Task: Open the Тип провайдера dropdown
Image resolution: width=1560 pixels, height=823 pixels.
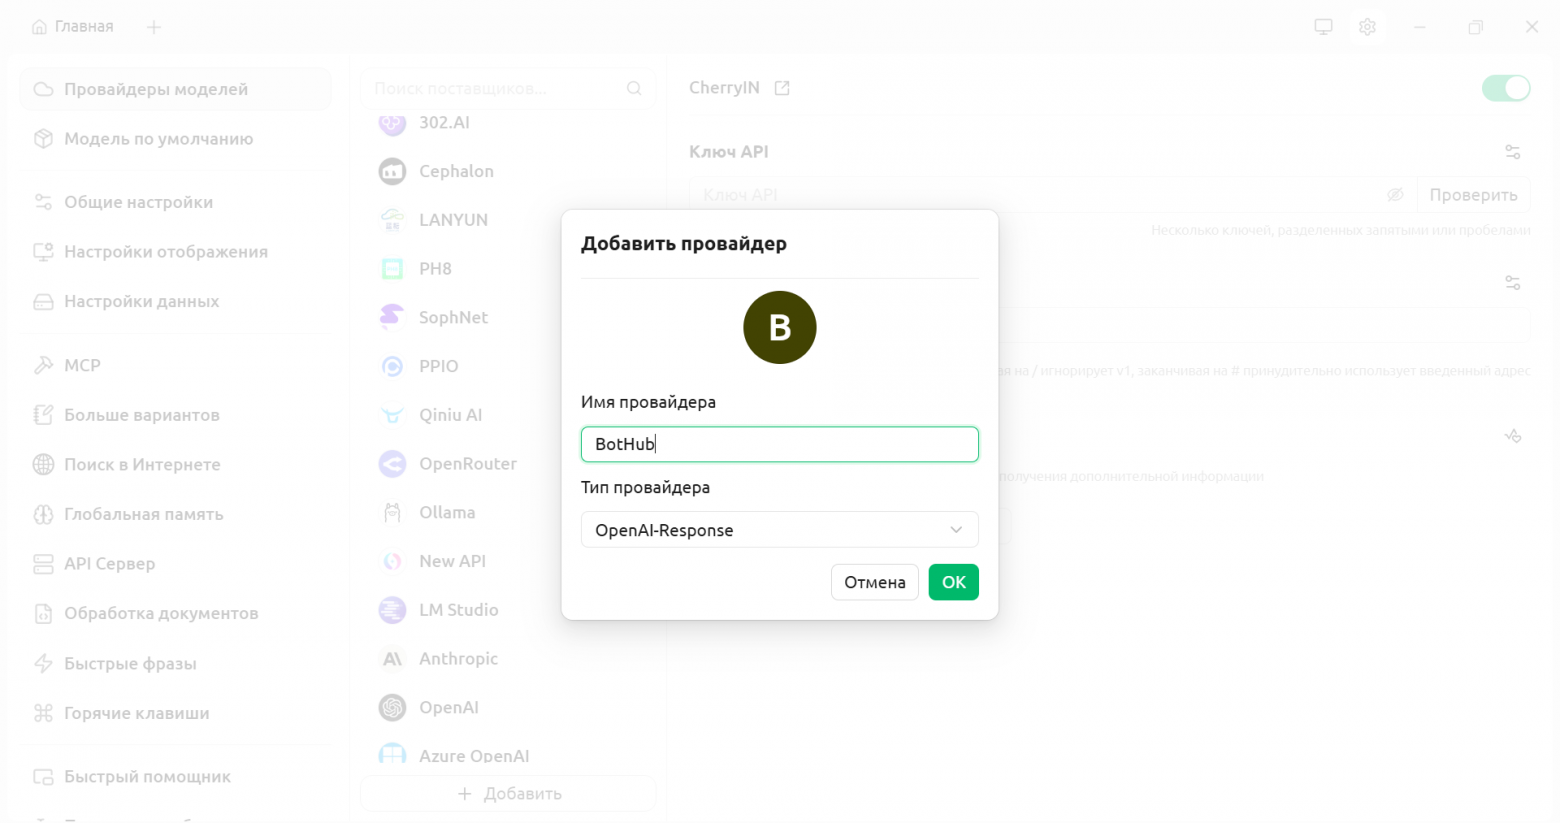Action: coord(779,529)
